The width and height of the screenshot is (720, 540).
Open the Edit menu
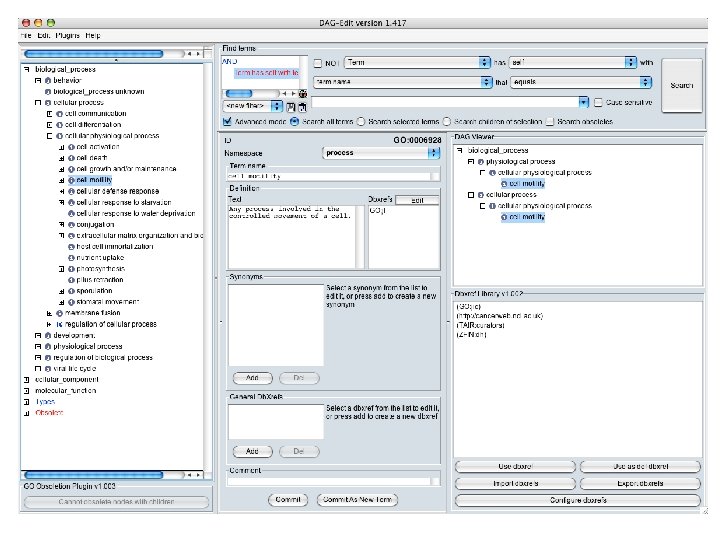click(44, 35)
